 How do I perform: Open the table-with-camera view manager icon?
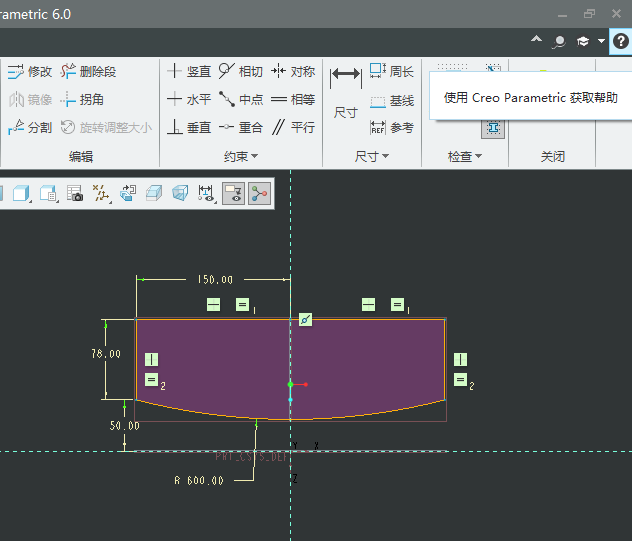tap(75, 194)
